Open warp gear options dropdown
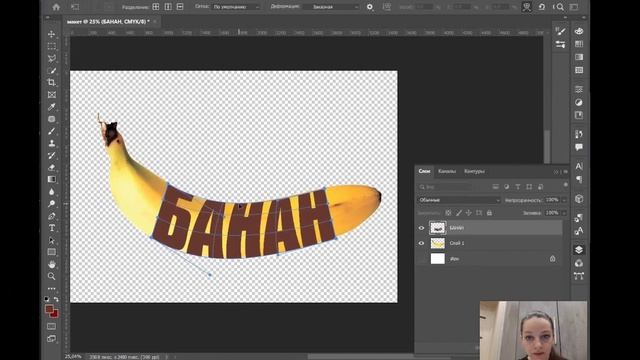640x360 pixels. pos(370,7)
